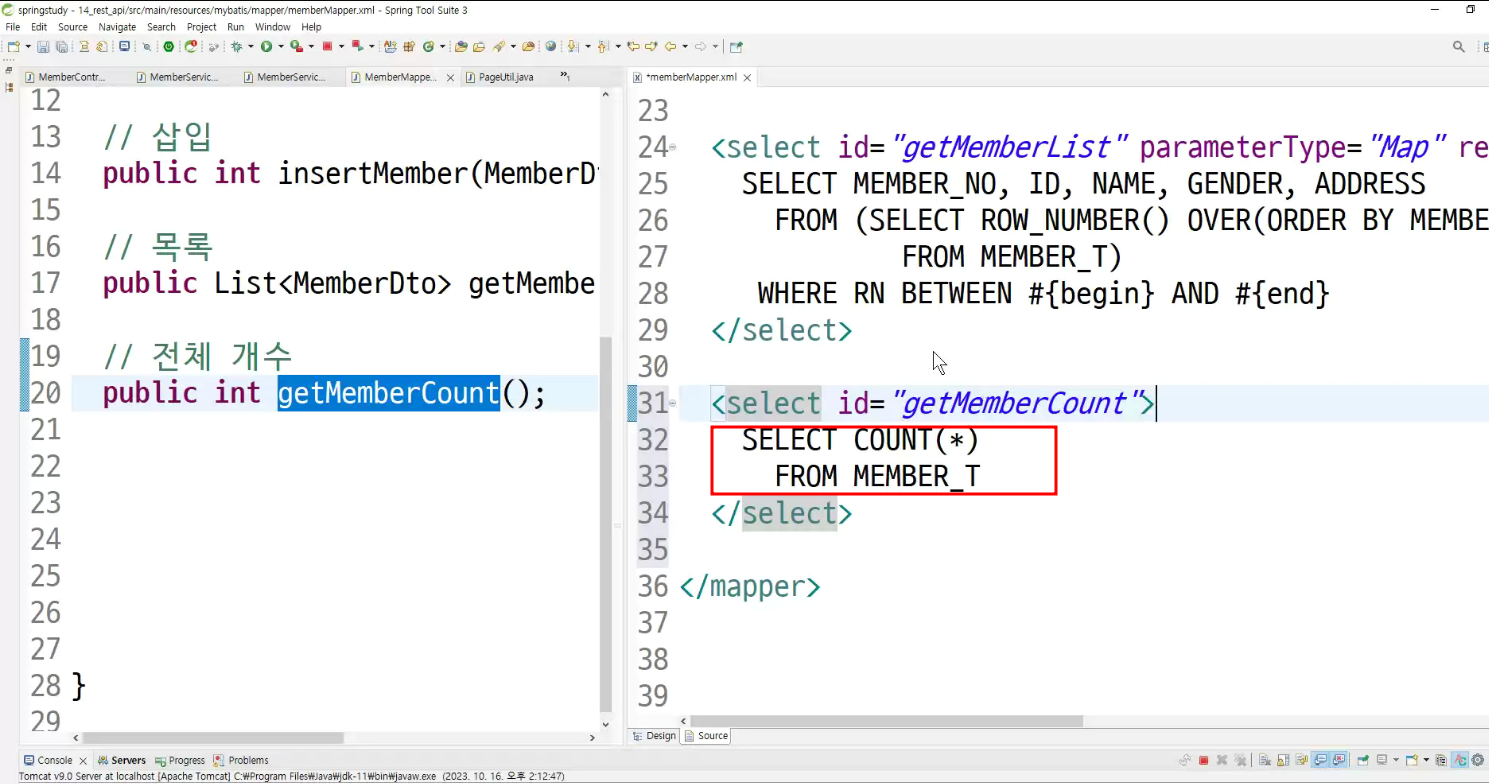Screen dimensions: 1489x784
Task: Click the Last Edit Location arrow icon
Action: (x=633, y=46)
